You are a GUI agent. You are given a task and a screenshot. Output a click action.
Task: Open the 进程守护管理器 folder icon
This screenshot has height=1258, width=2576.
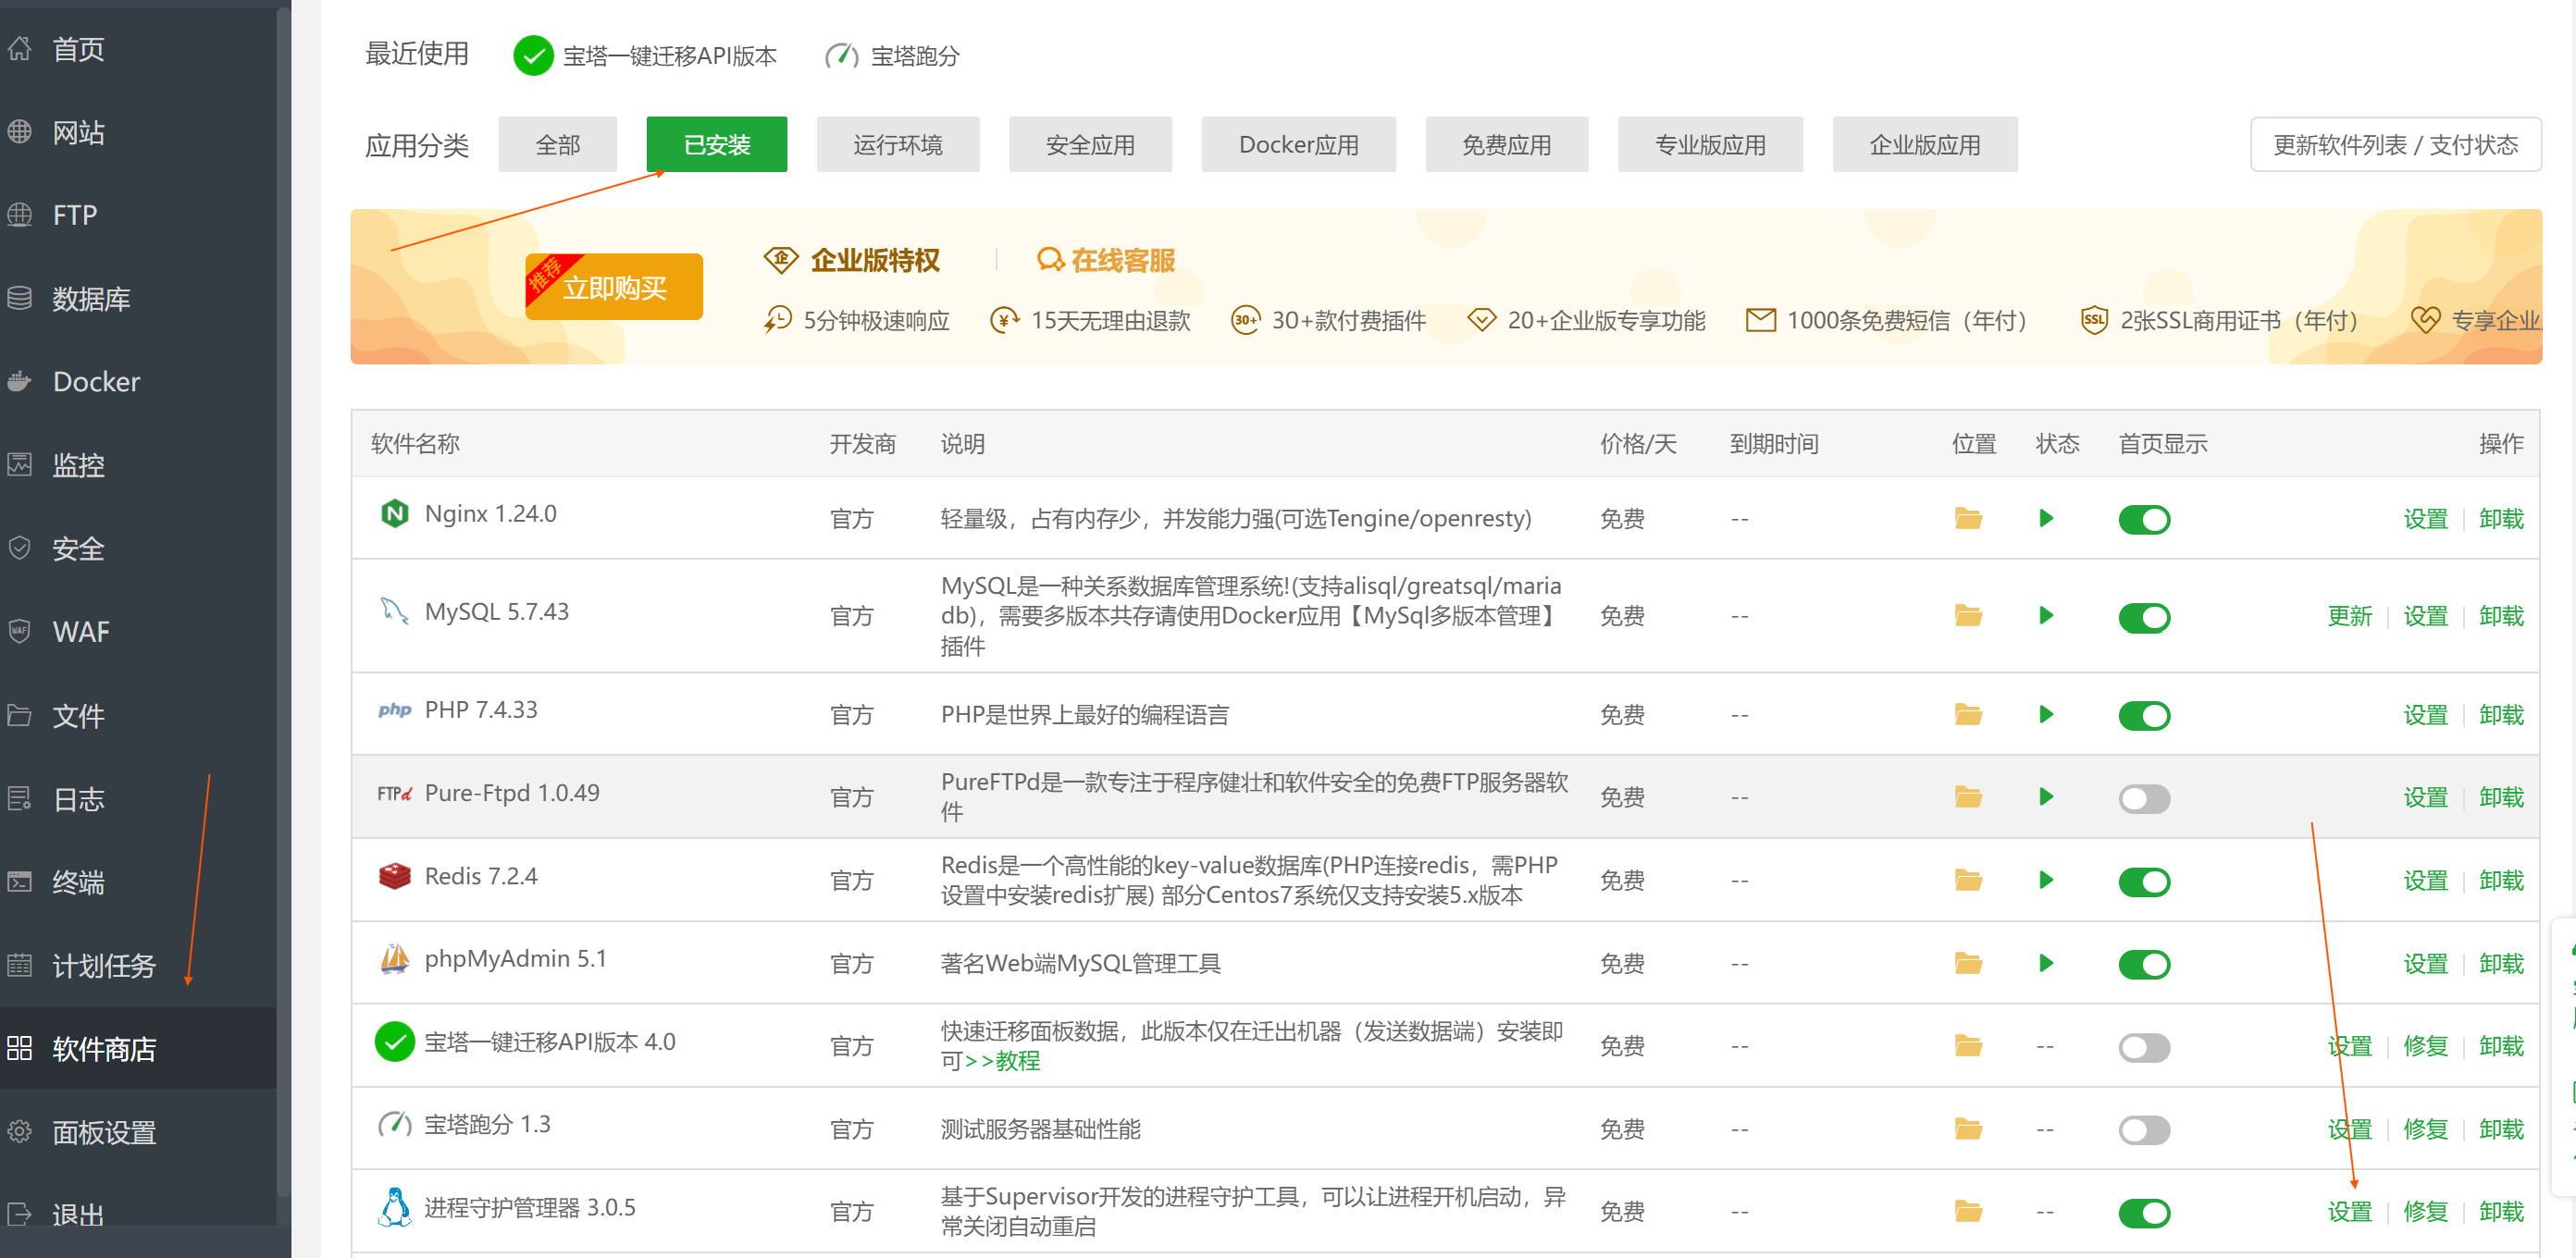(1968, 1211)
